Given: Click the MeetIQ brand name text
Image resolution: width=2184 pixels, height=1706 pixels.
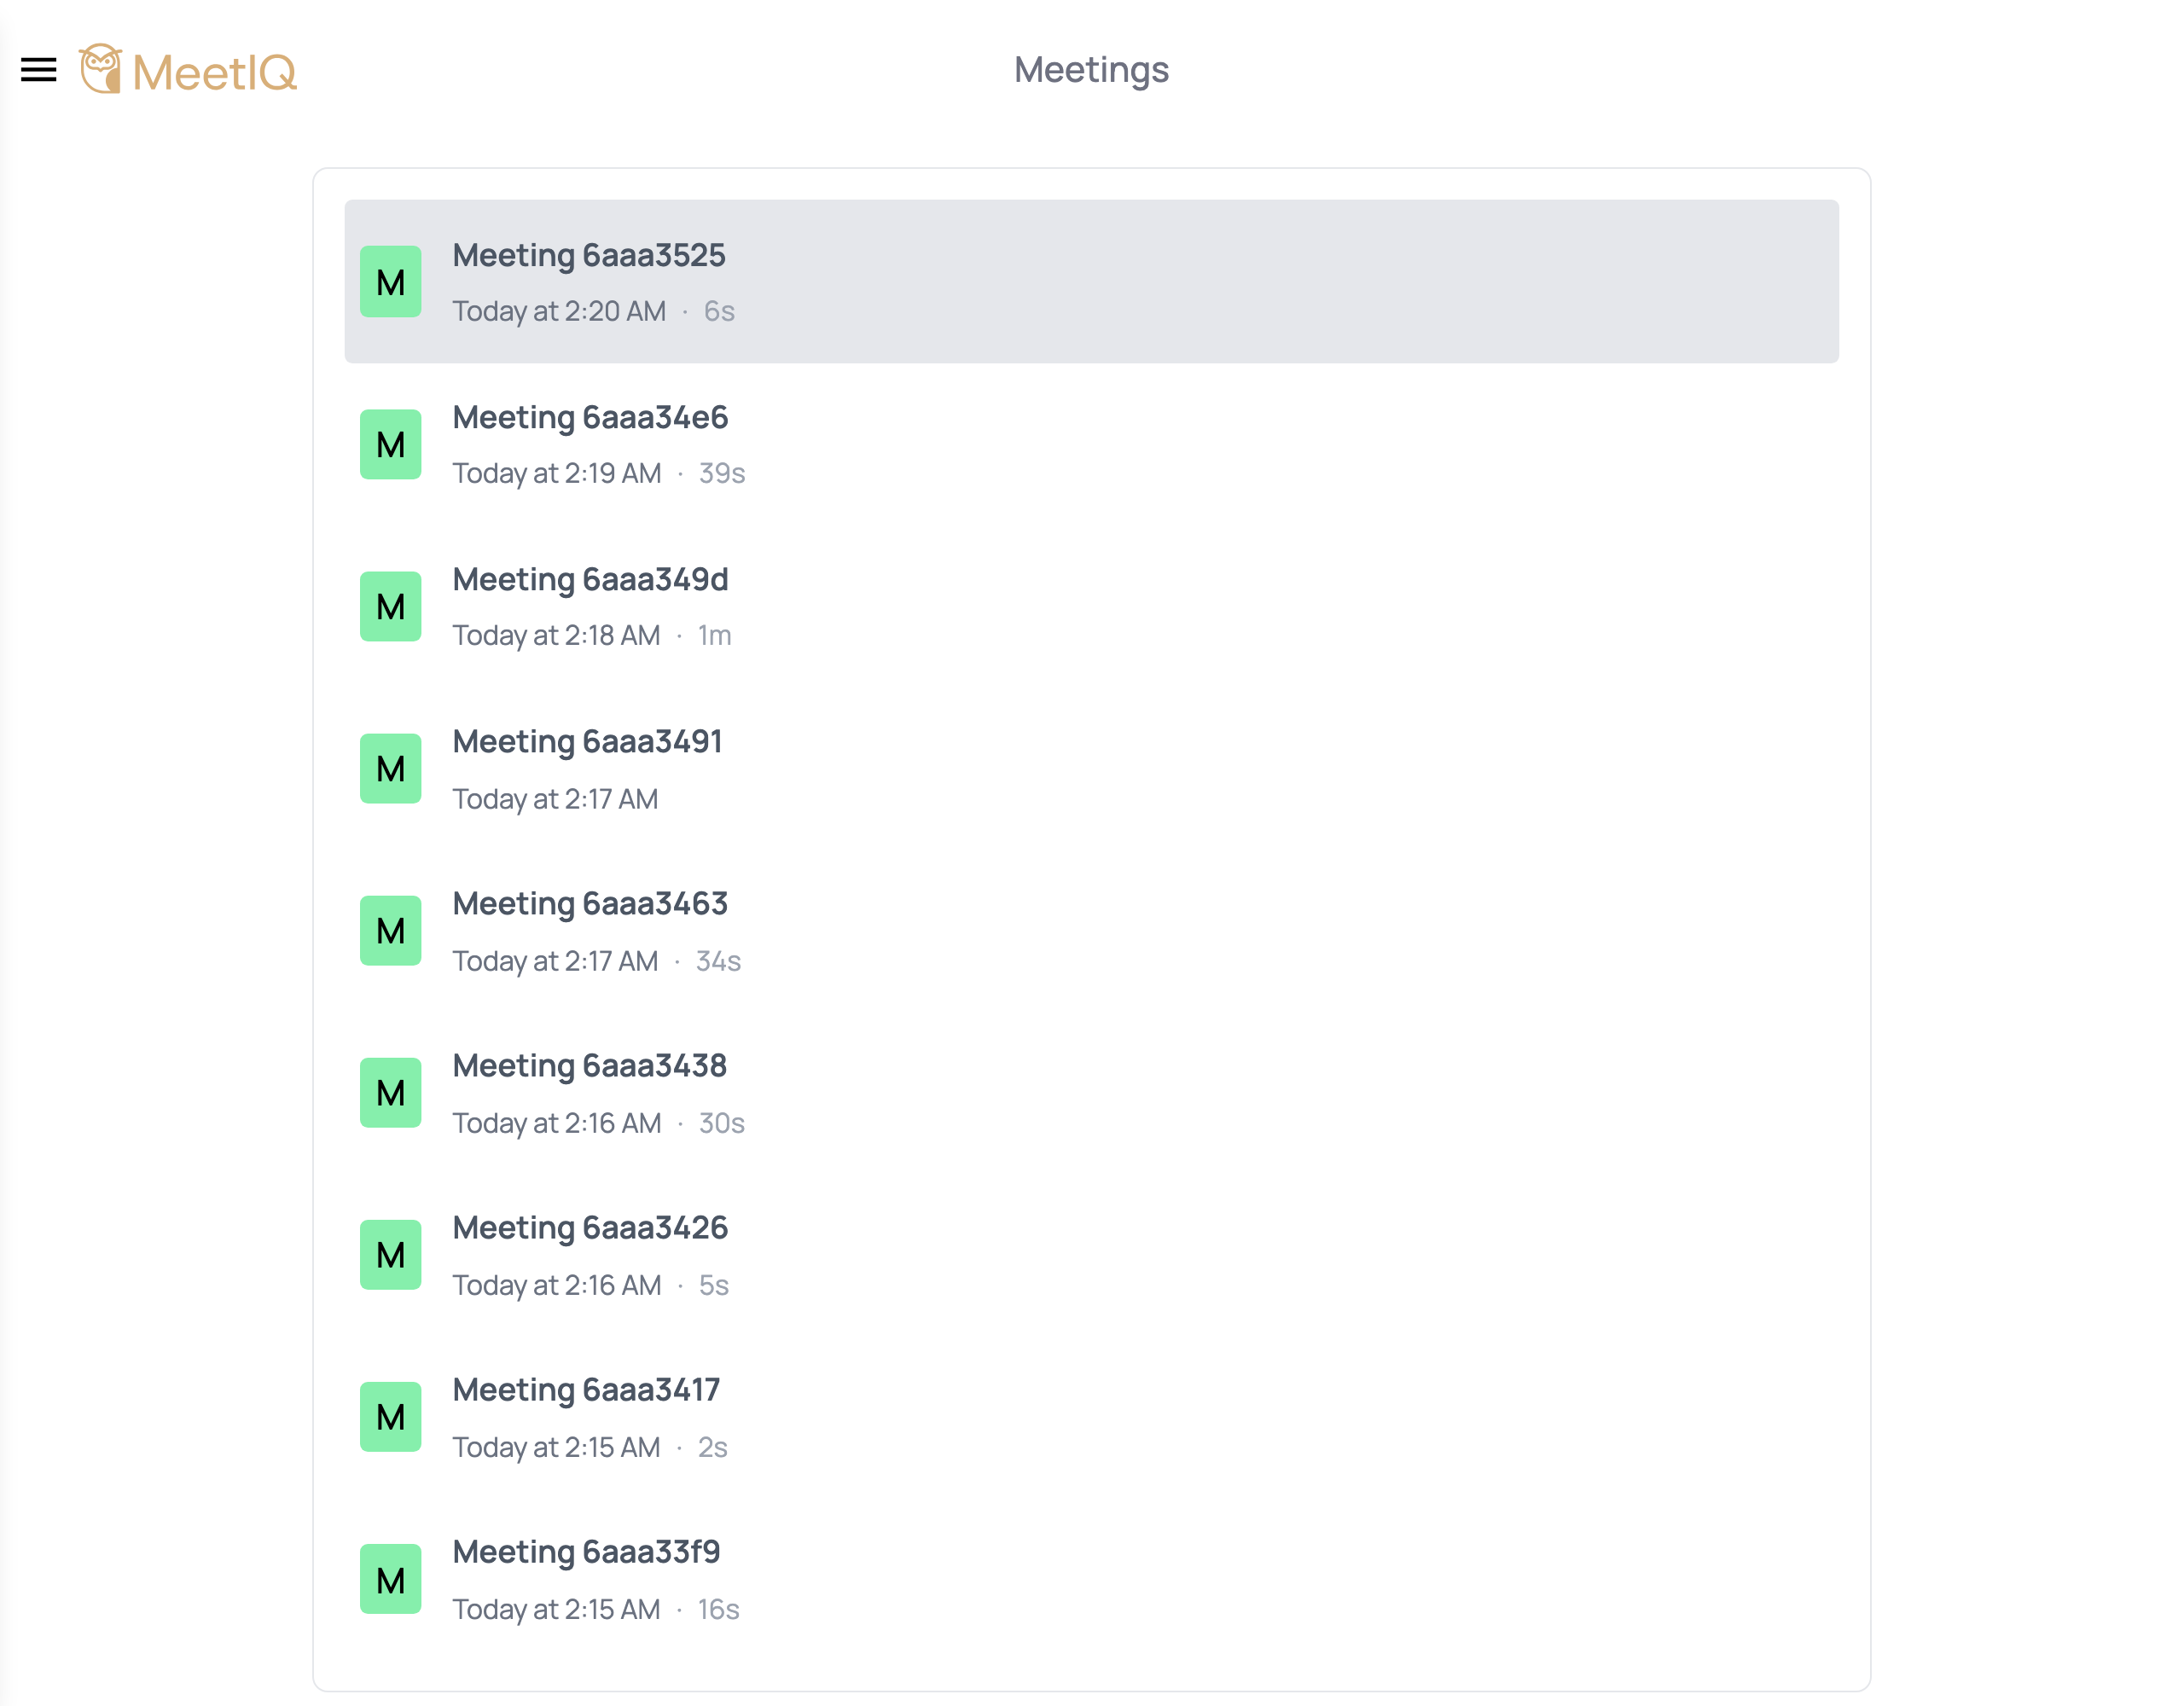Looking at the screenshot, I should pos(215,72).
